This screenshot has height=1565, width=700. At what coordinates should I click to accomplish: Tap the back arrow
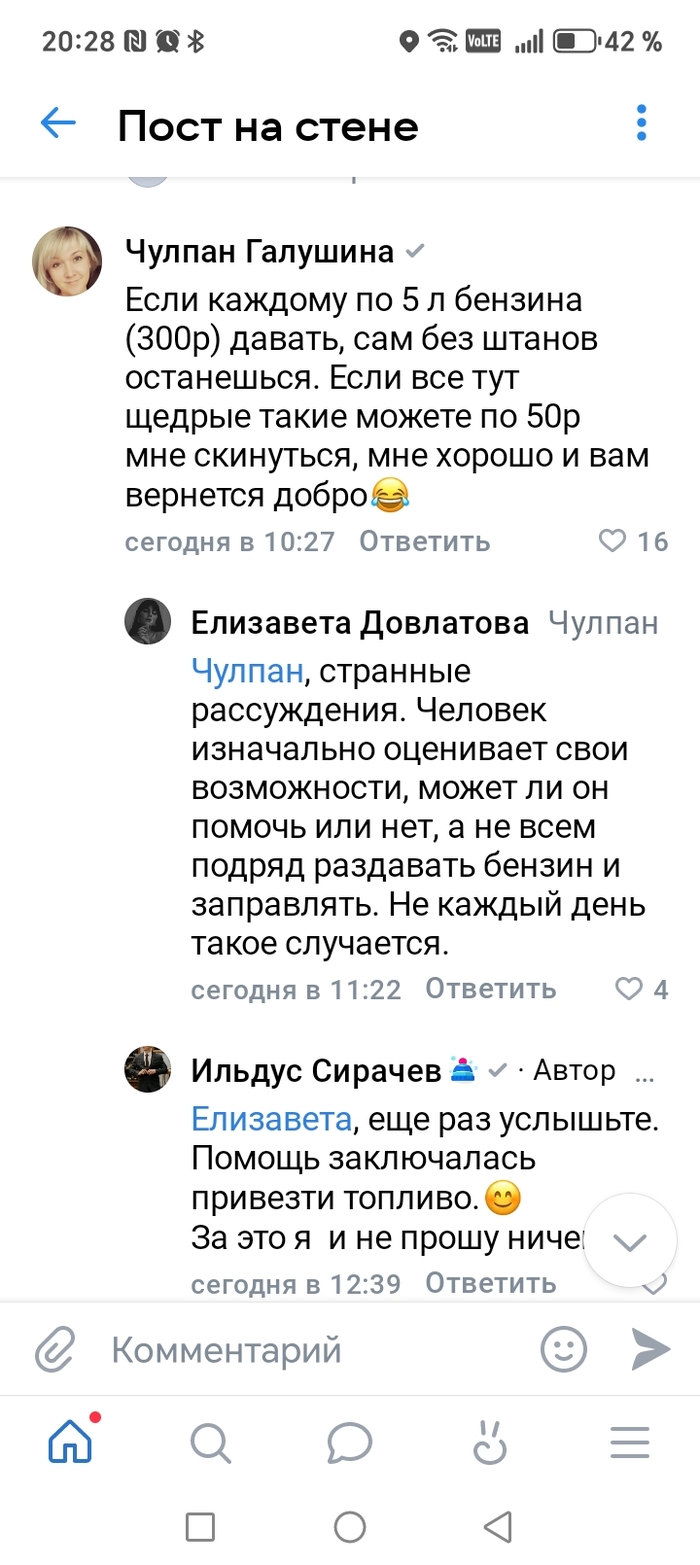click(58, 124)
